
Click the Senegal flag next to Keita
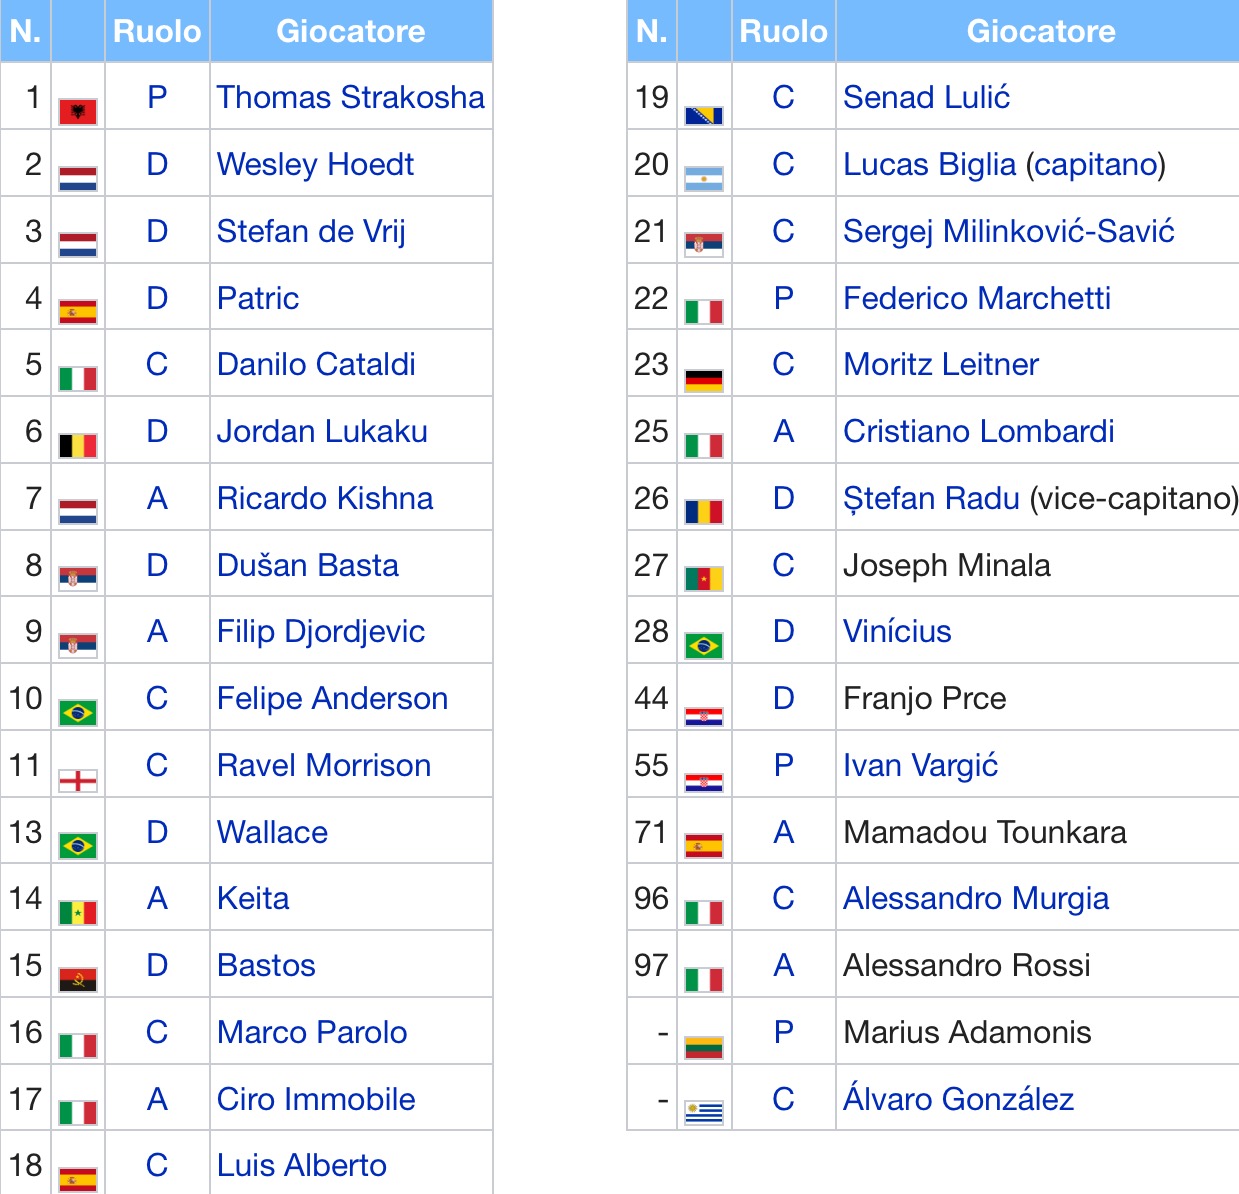point(78,913)
